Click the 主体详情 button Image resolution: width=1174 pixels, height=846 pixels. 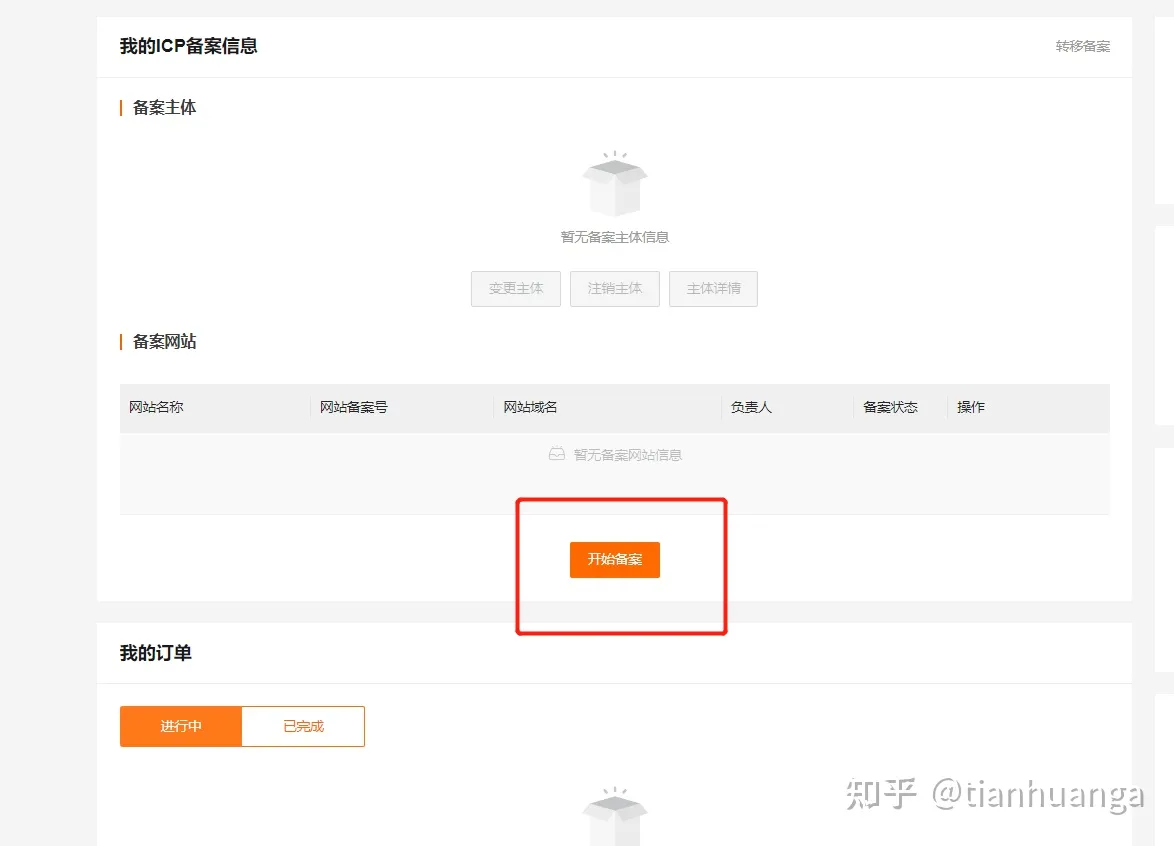click(x=714, y=288)
